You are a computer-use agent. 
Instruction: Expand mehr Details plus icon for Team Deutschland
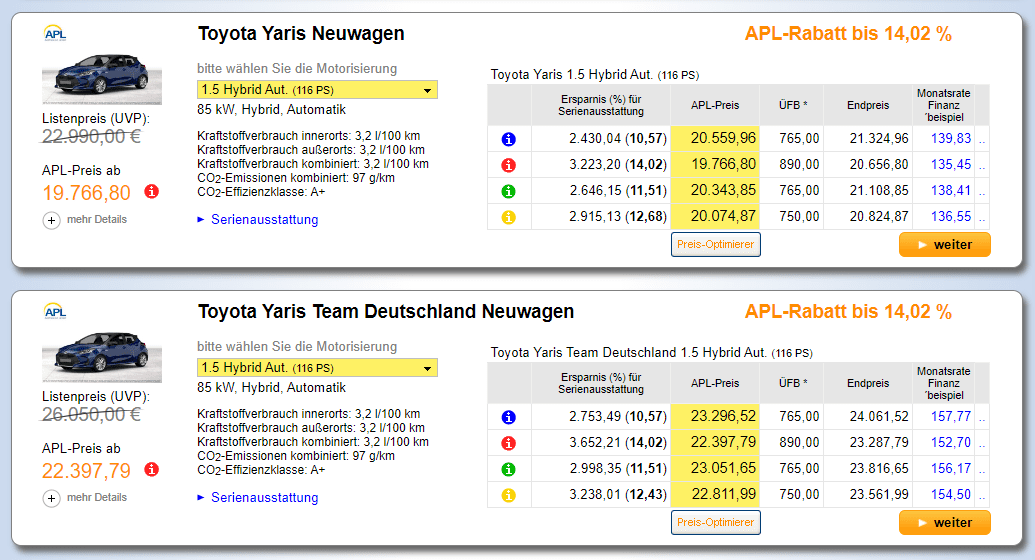51,498
